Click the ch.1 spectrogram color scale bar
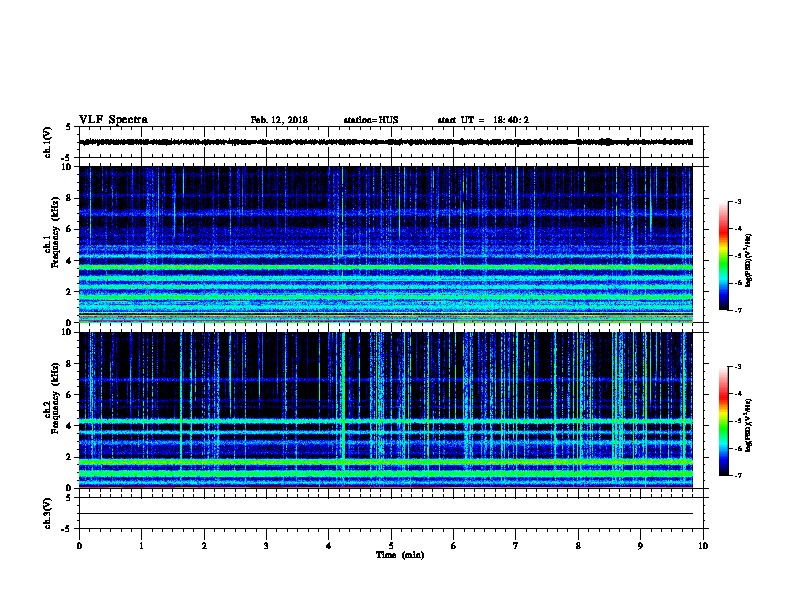The image size is (792, 612). coord(724,256)
